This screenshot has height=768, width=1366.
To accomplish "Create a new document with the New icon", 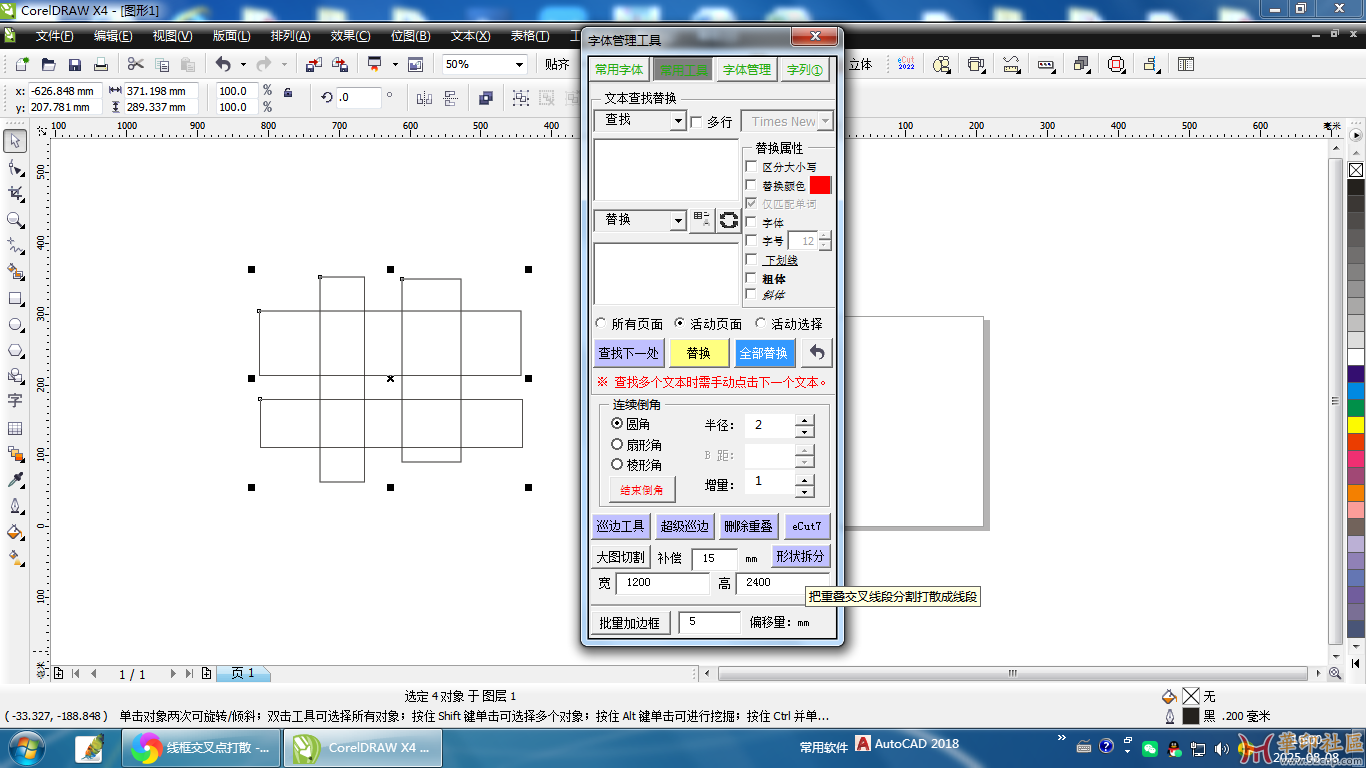I will coord(22,64).
